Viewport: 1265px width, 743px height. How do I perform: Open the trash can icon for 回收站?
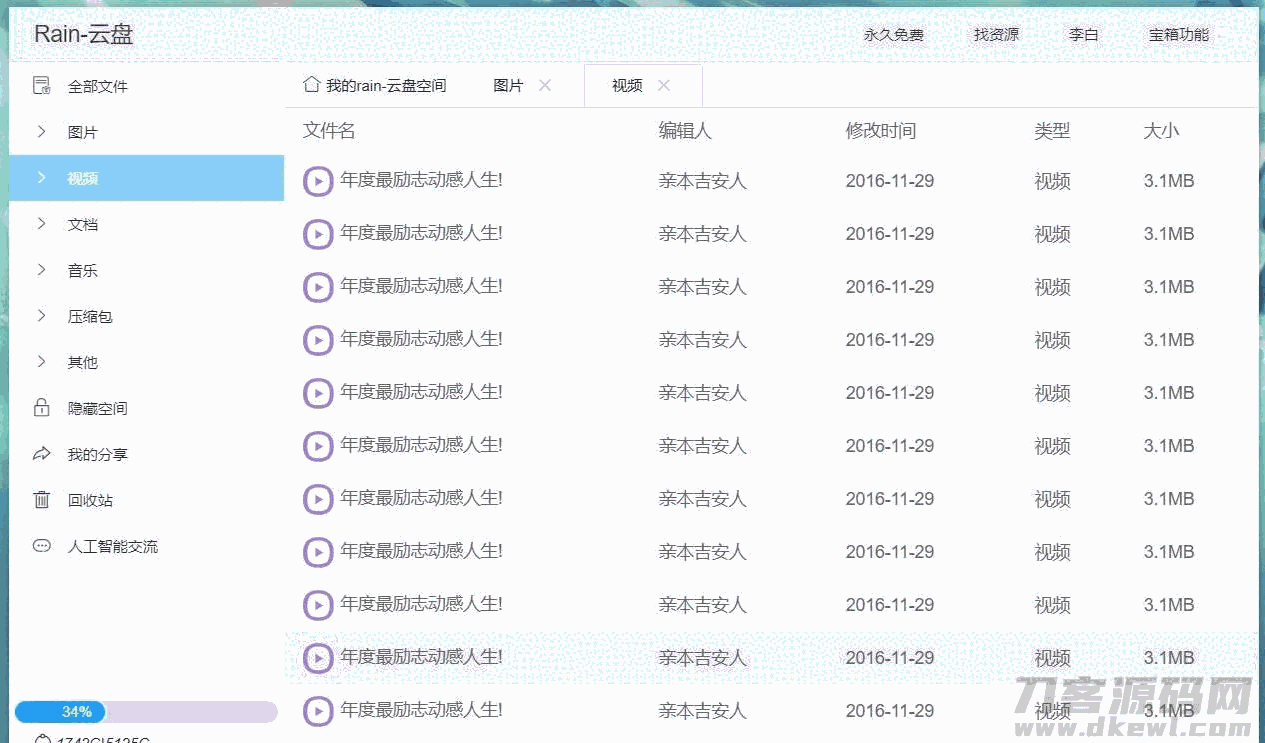click(x=41, y=500)
